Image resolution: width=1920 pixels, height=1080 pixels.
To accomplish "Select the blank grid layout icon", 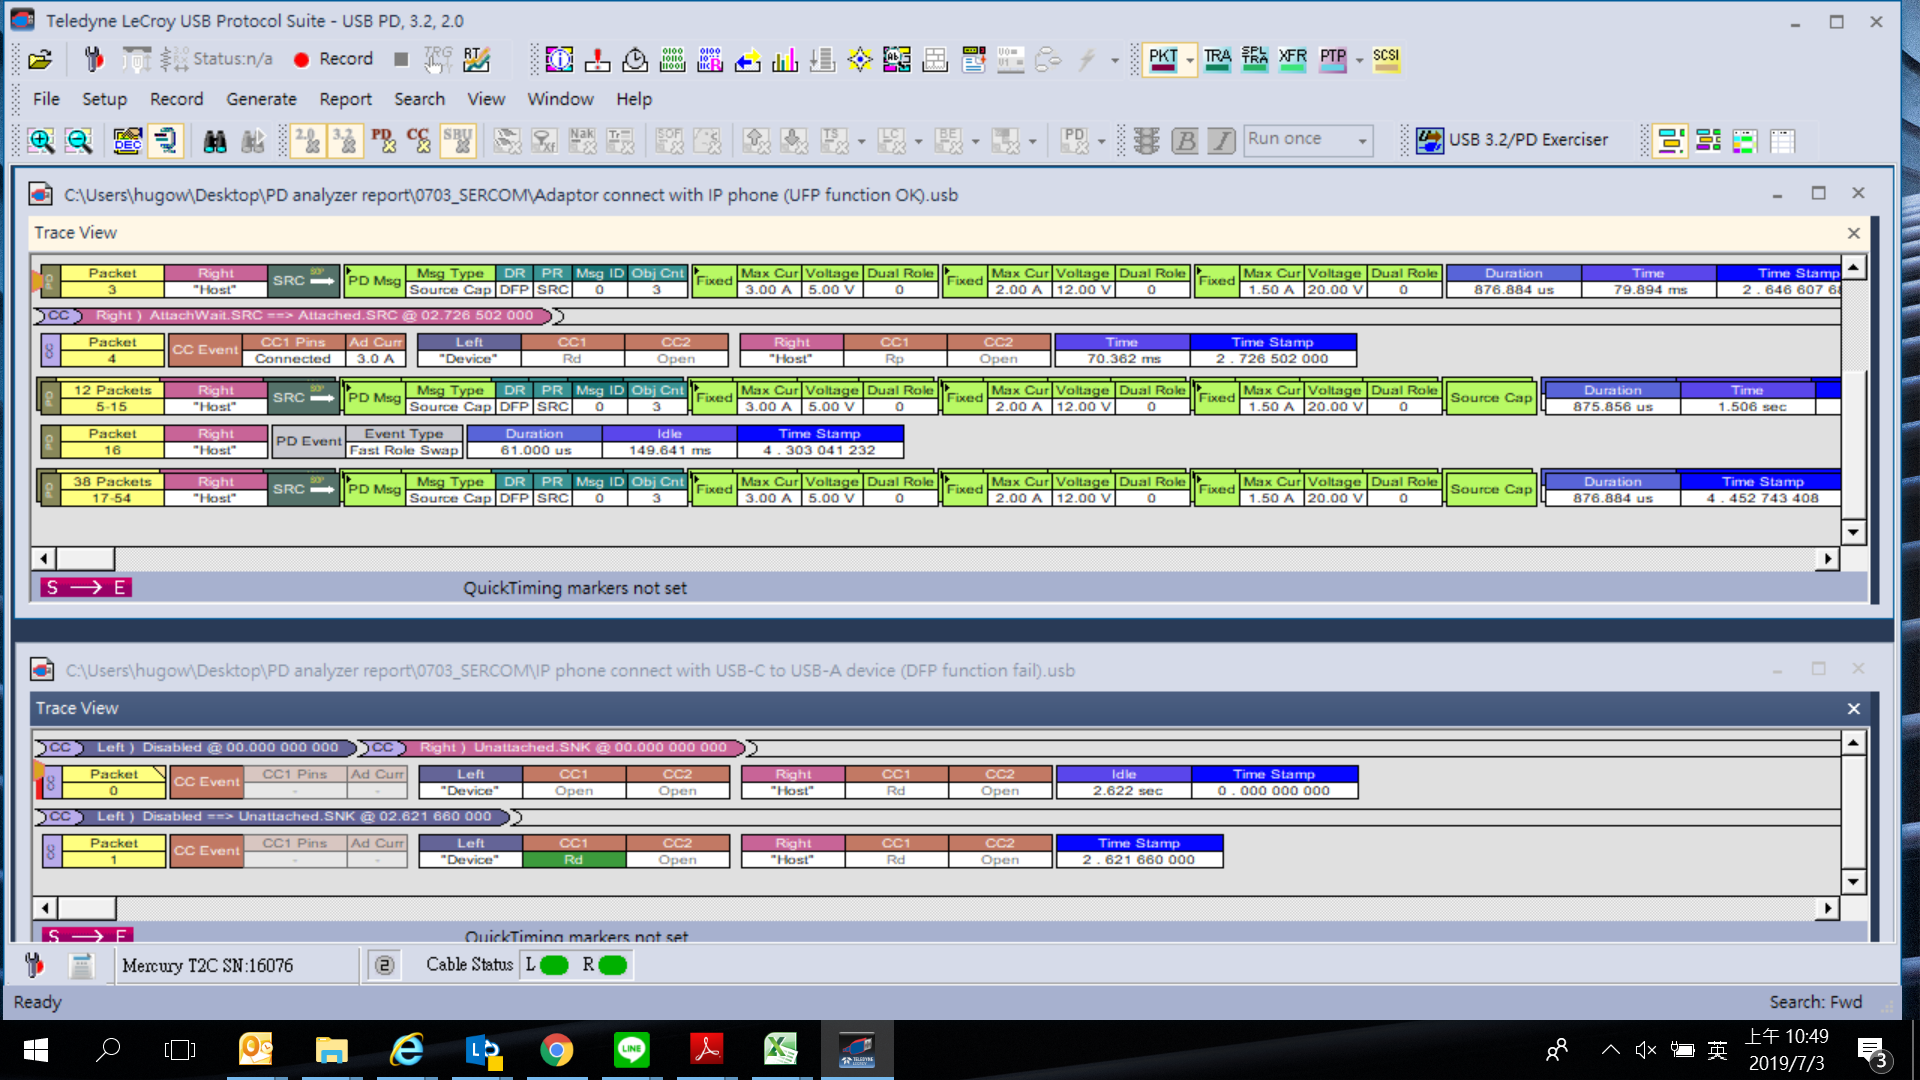I will tap(1783, 141).
